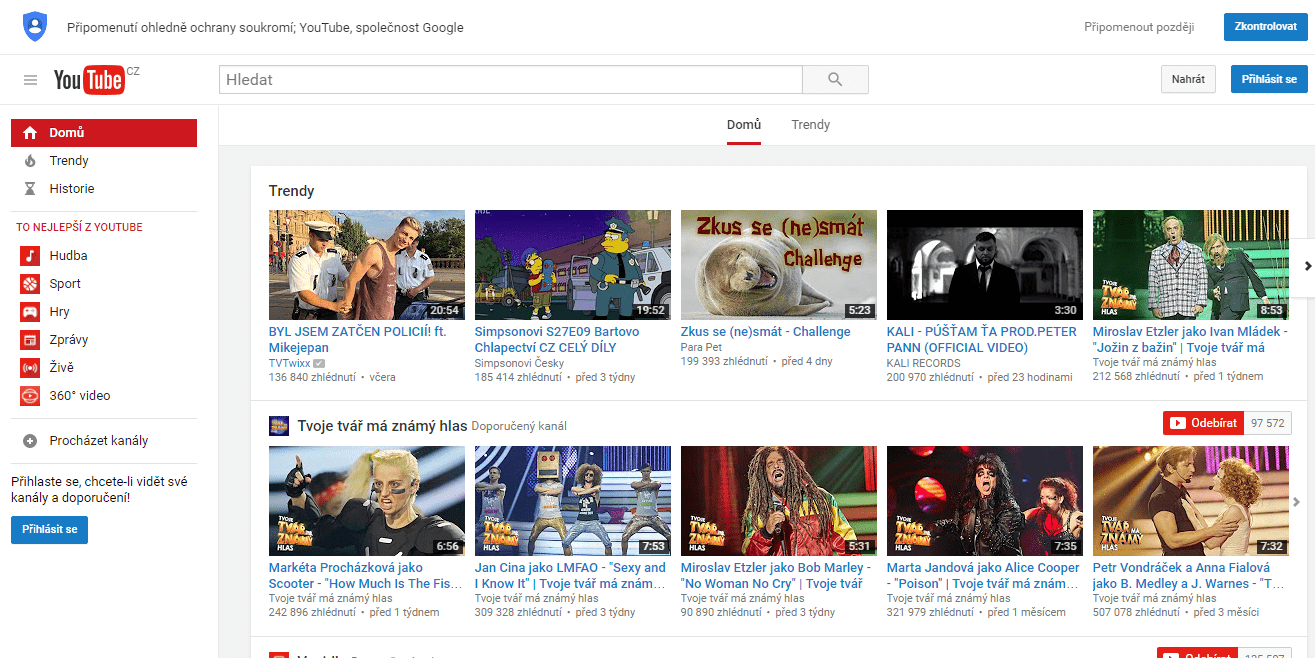The width and height of the screenshot is (1315, 658).
Task: Open Simpsonovi Česky channel link
Action: (x=520, y=363)
